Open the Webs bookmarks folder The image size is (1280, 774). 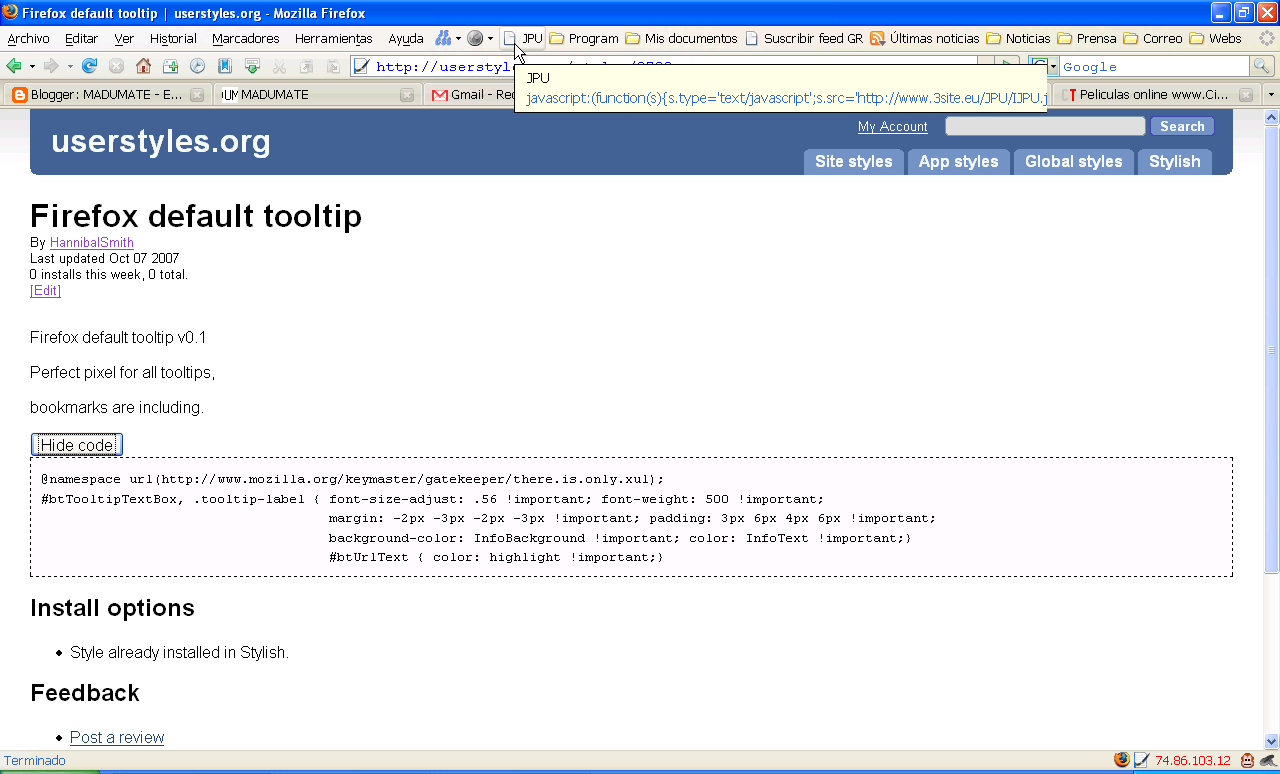pos(1216,38)
